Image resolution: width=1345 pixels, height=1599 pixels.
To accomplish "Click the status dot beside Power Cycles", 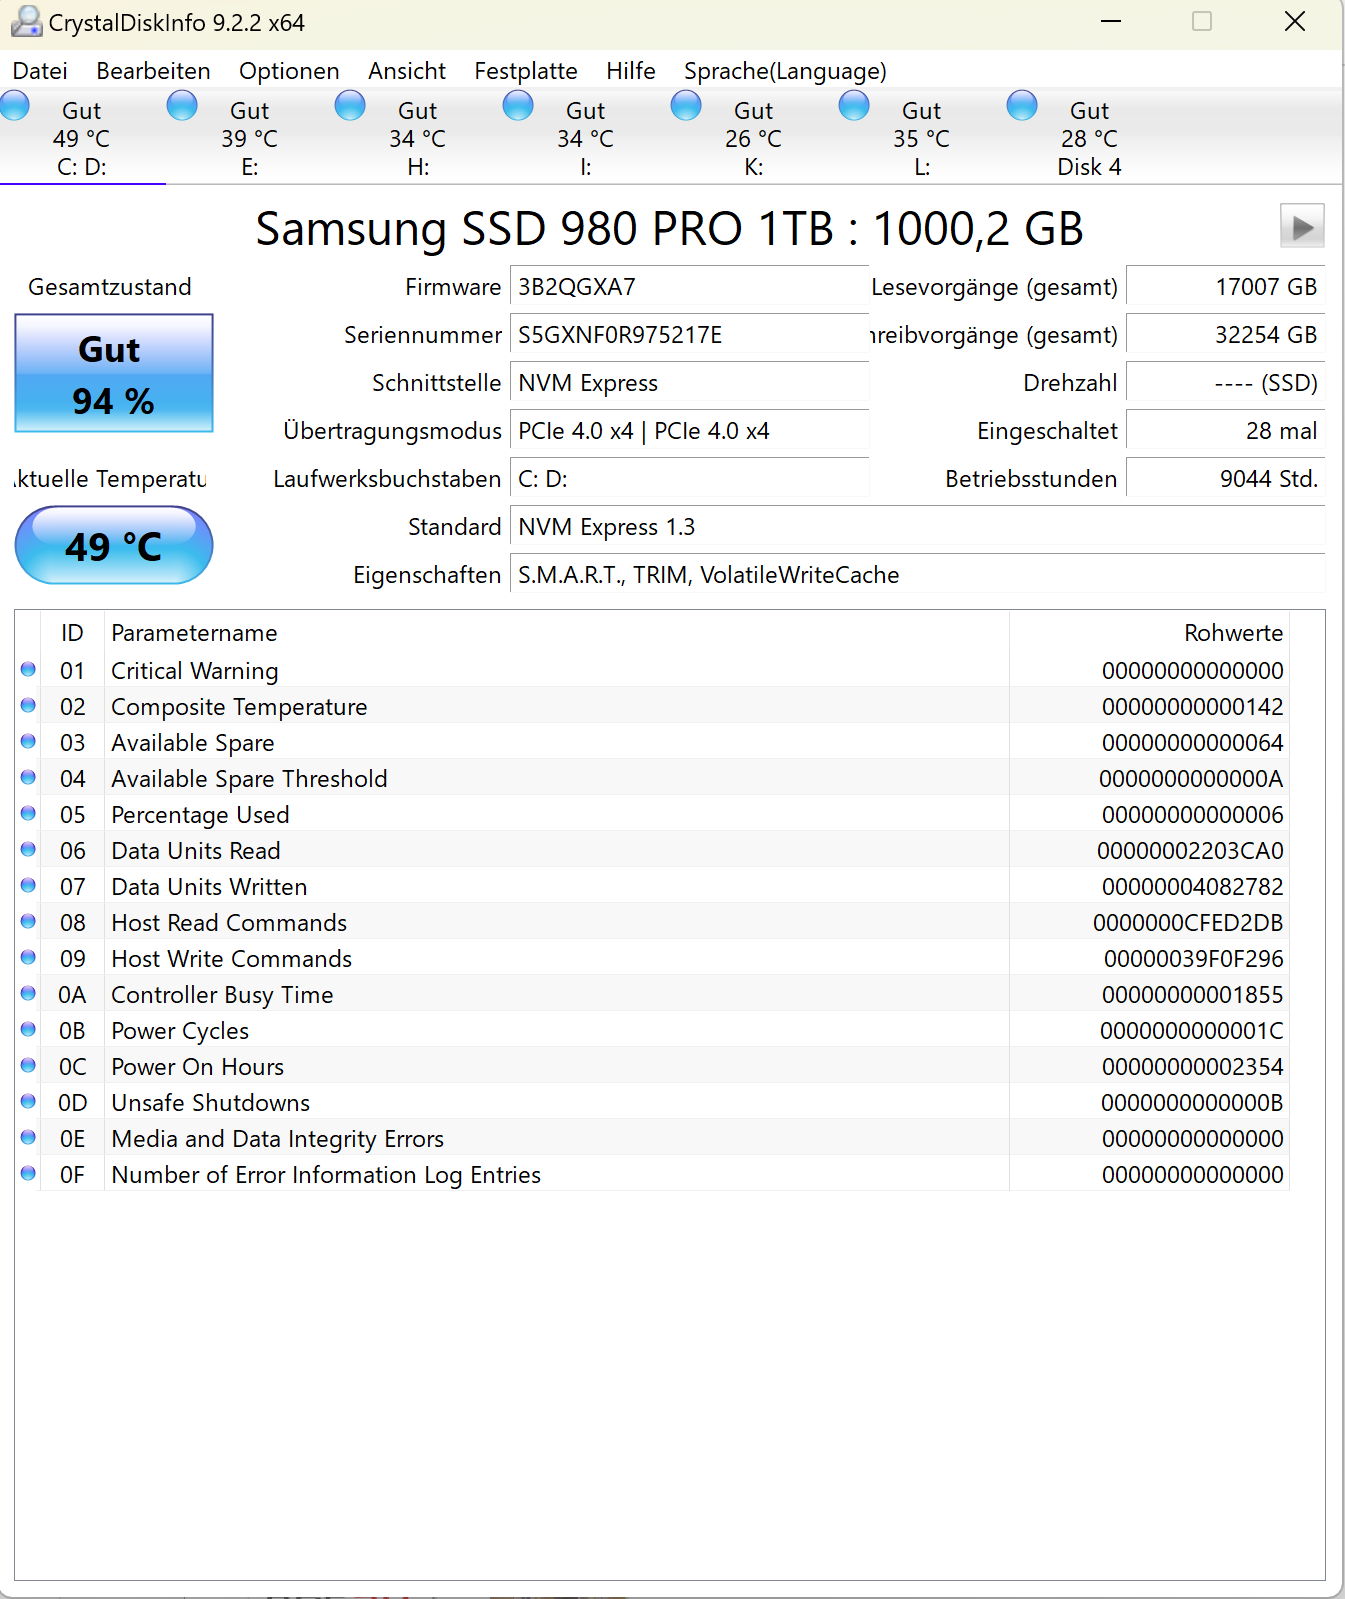I will [x=28, y=1029].
